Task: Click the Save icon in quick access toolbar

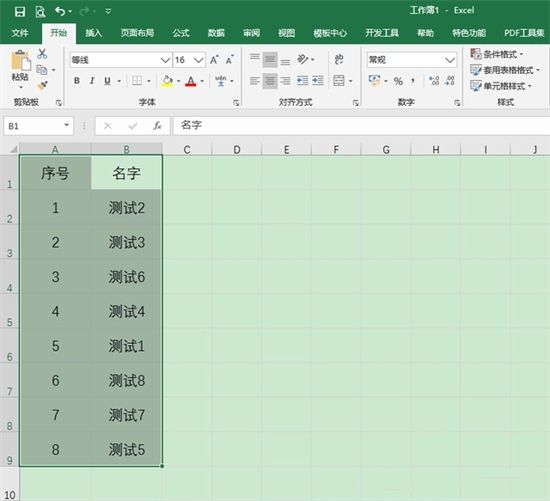Action: point(20,12)
